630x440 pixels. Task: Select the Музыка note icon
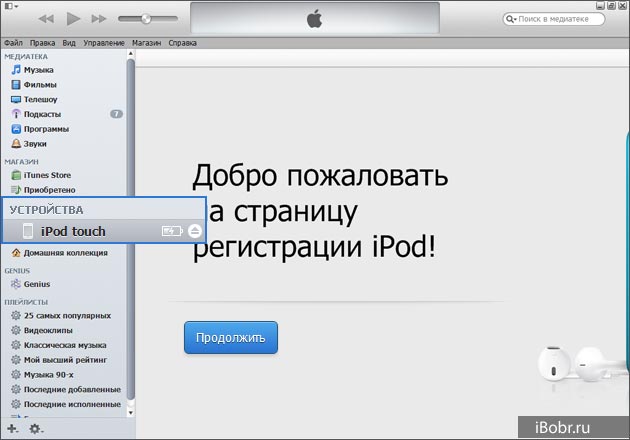pyautogui.click(x=16, y=70)
